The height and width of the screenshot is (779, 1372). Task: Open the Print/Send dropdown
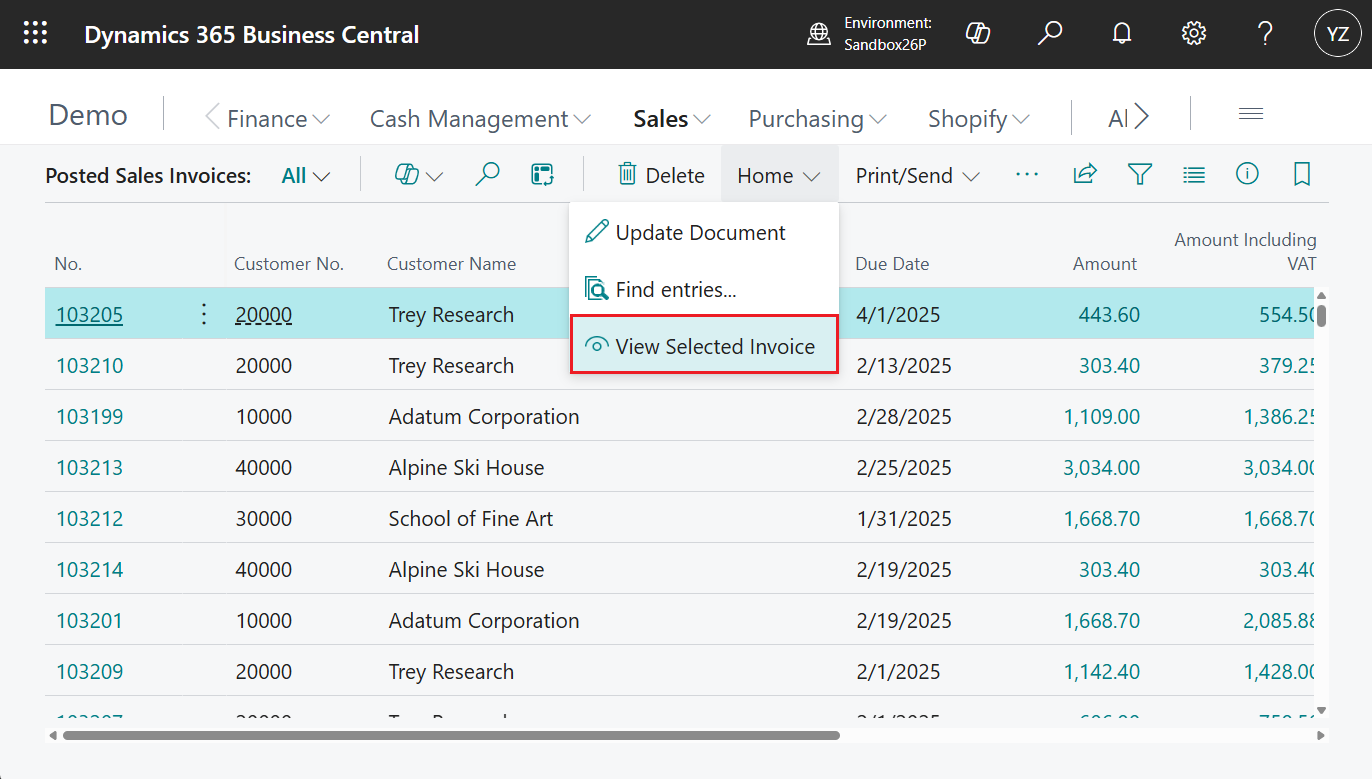click(916, 175)
